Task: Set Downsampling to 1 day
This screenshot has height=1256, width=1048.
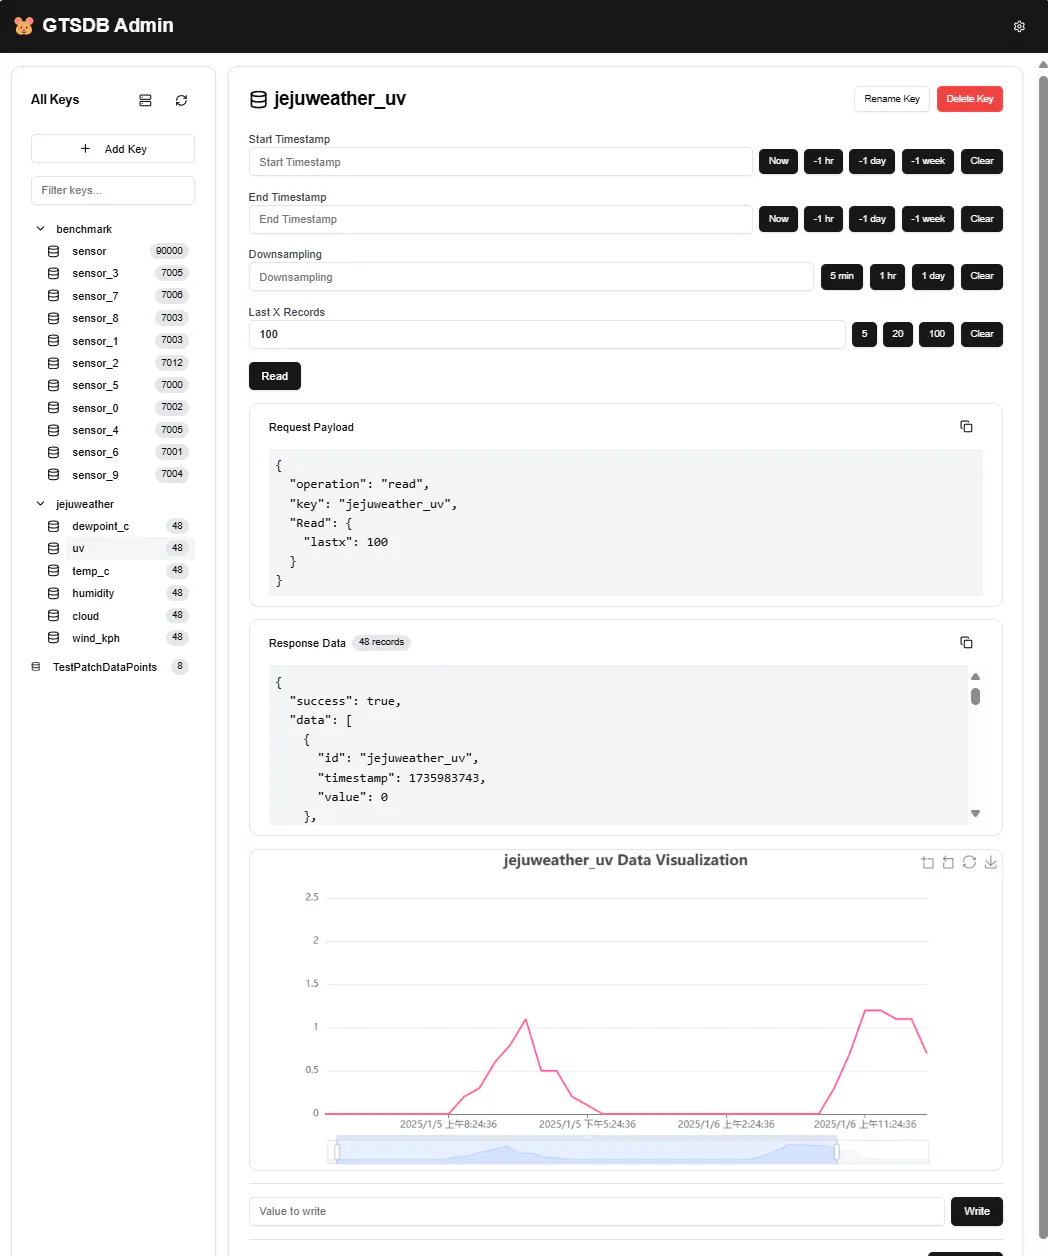Action: pos(933,276)
